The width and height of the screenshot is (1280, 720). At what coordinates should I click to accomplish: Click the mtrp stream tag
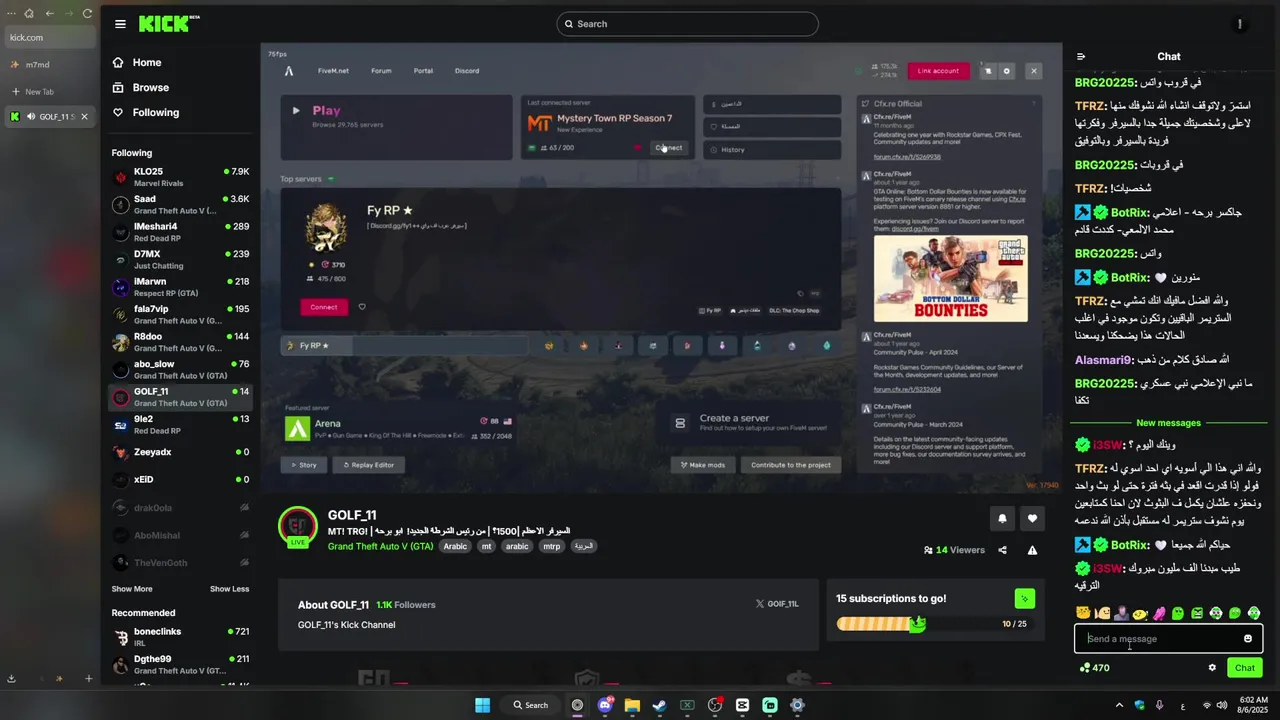tap(551, 546)
